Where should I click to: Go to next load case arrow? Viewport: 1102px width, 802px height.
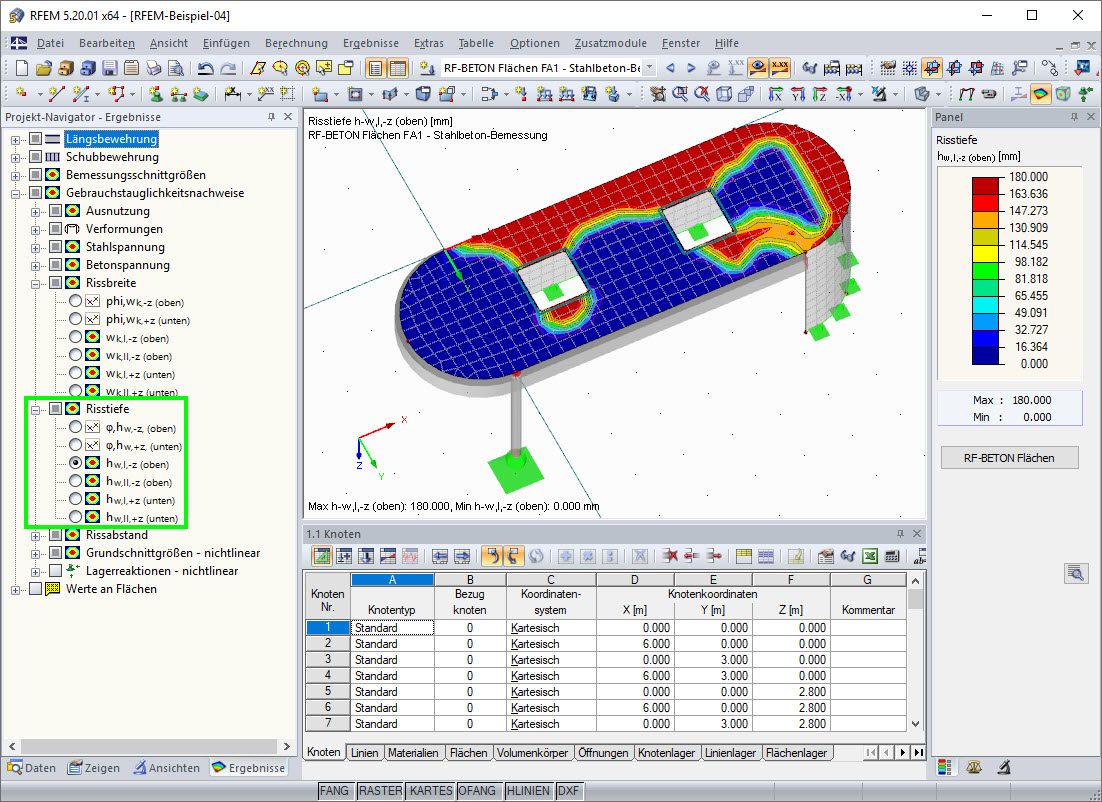pos(692,68)
